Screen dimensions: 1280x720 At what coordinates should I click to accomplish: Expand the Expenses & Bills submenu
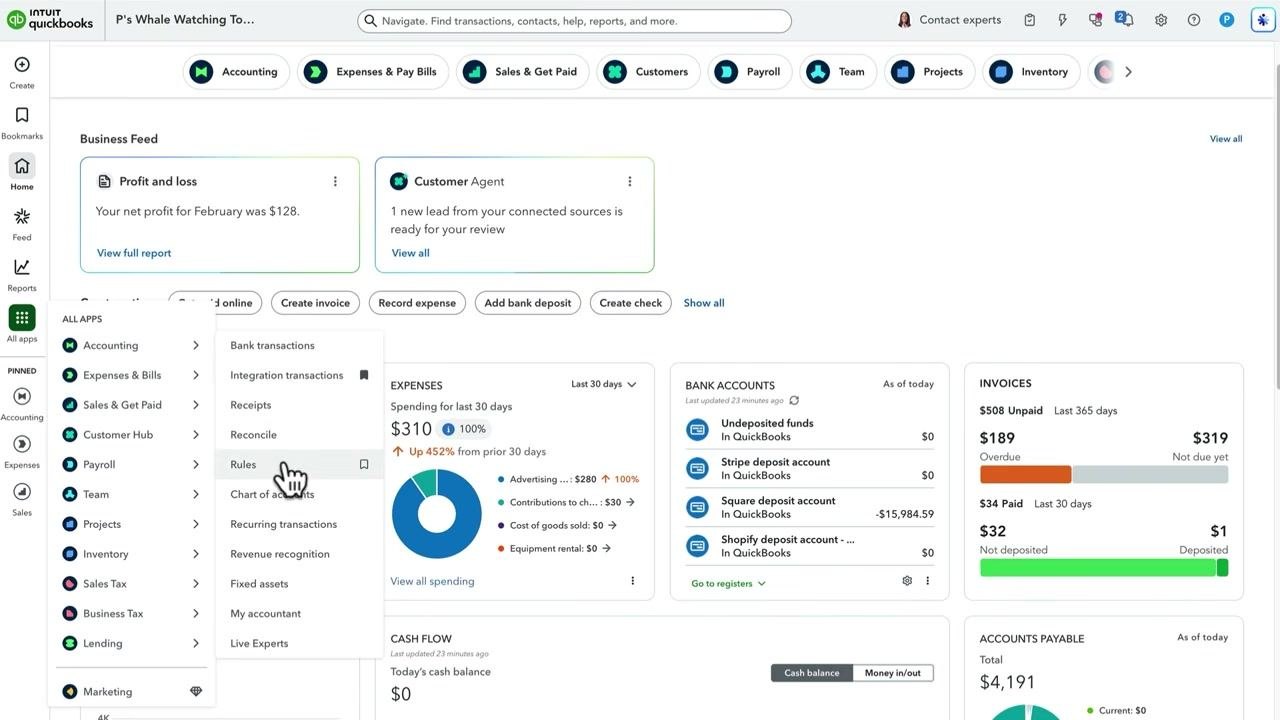[x=196, y=375]
